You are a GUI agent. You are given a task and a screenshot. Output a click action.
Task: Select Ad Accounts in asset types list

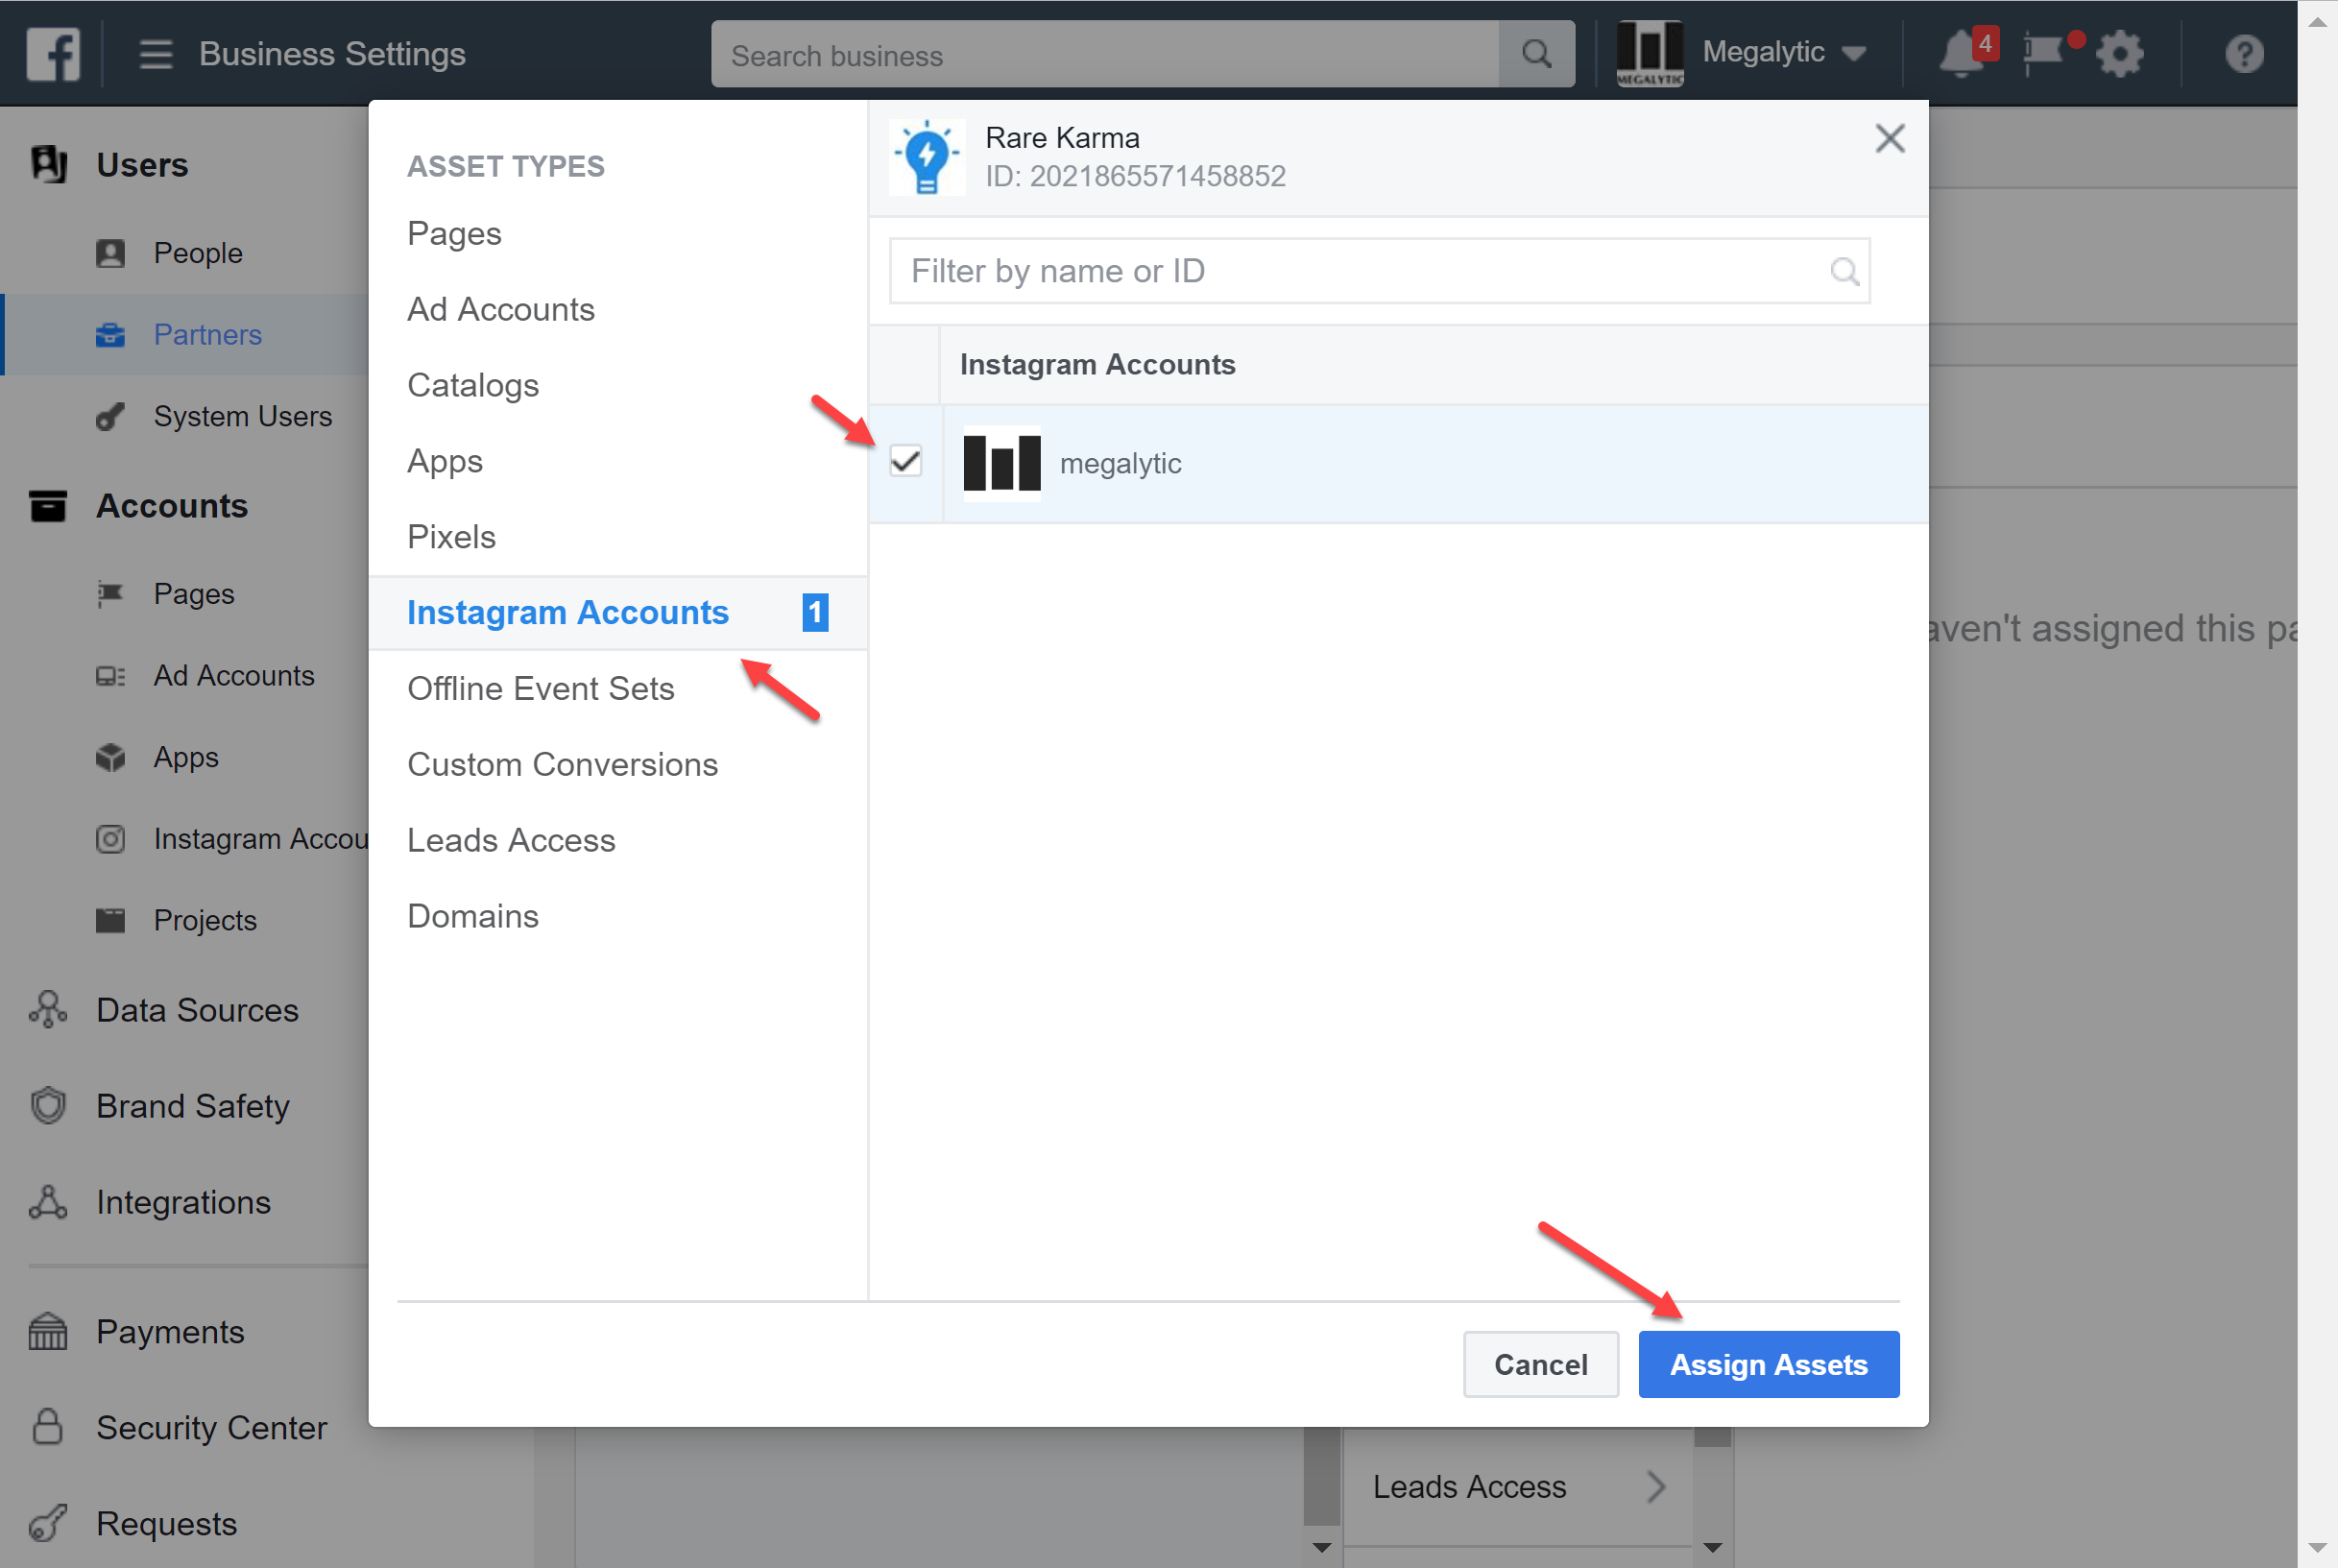(x=501, y=309)
